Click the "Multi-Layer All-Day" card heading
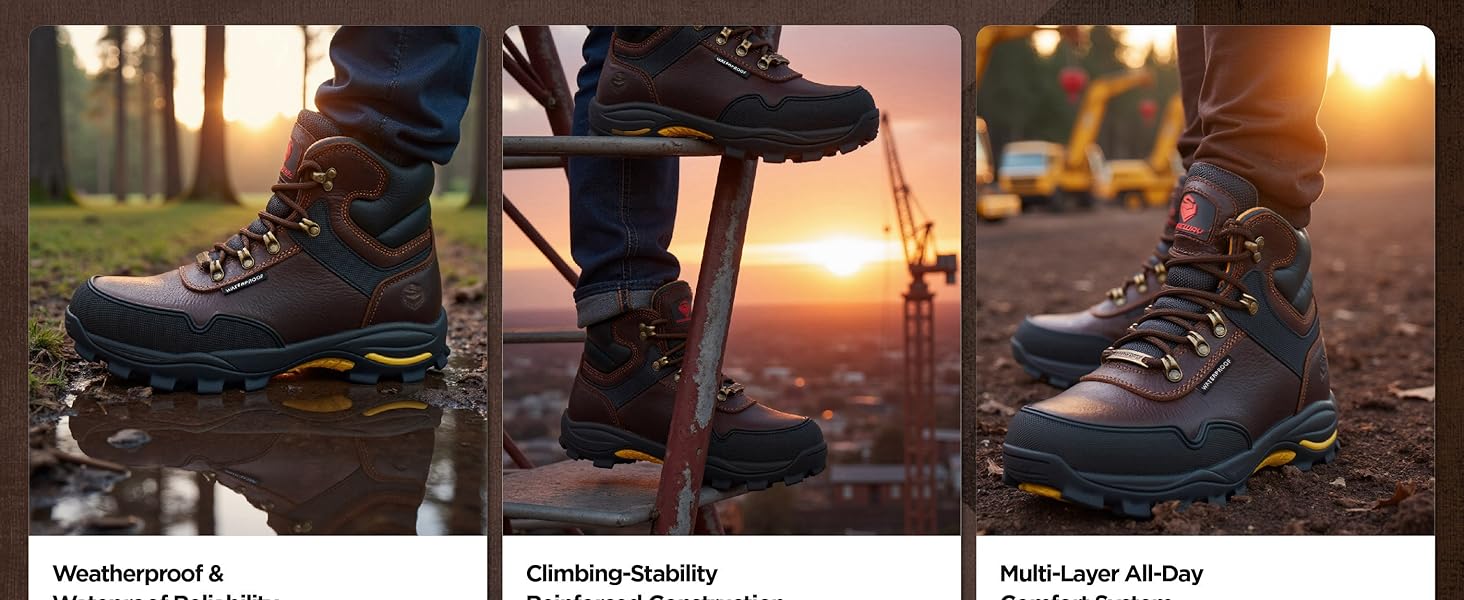1464x600 pixels. point(1101,574)
